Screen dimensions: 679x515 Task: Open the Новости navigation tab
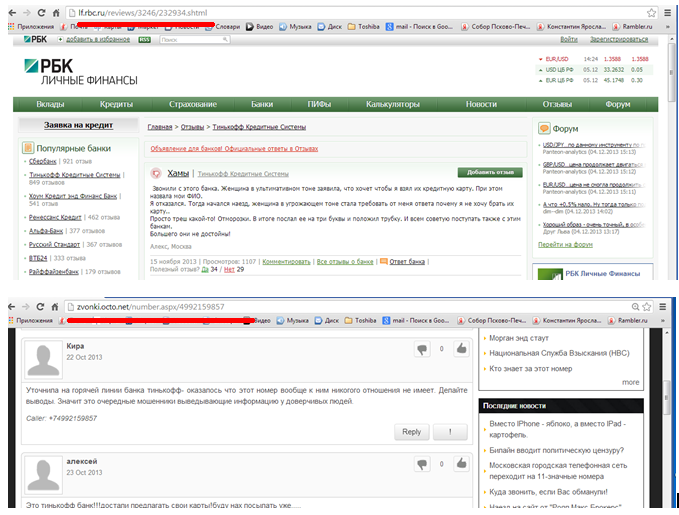click(x=481, y=104)
